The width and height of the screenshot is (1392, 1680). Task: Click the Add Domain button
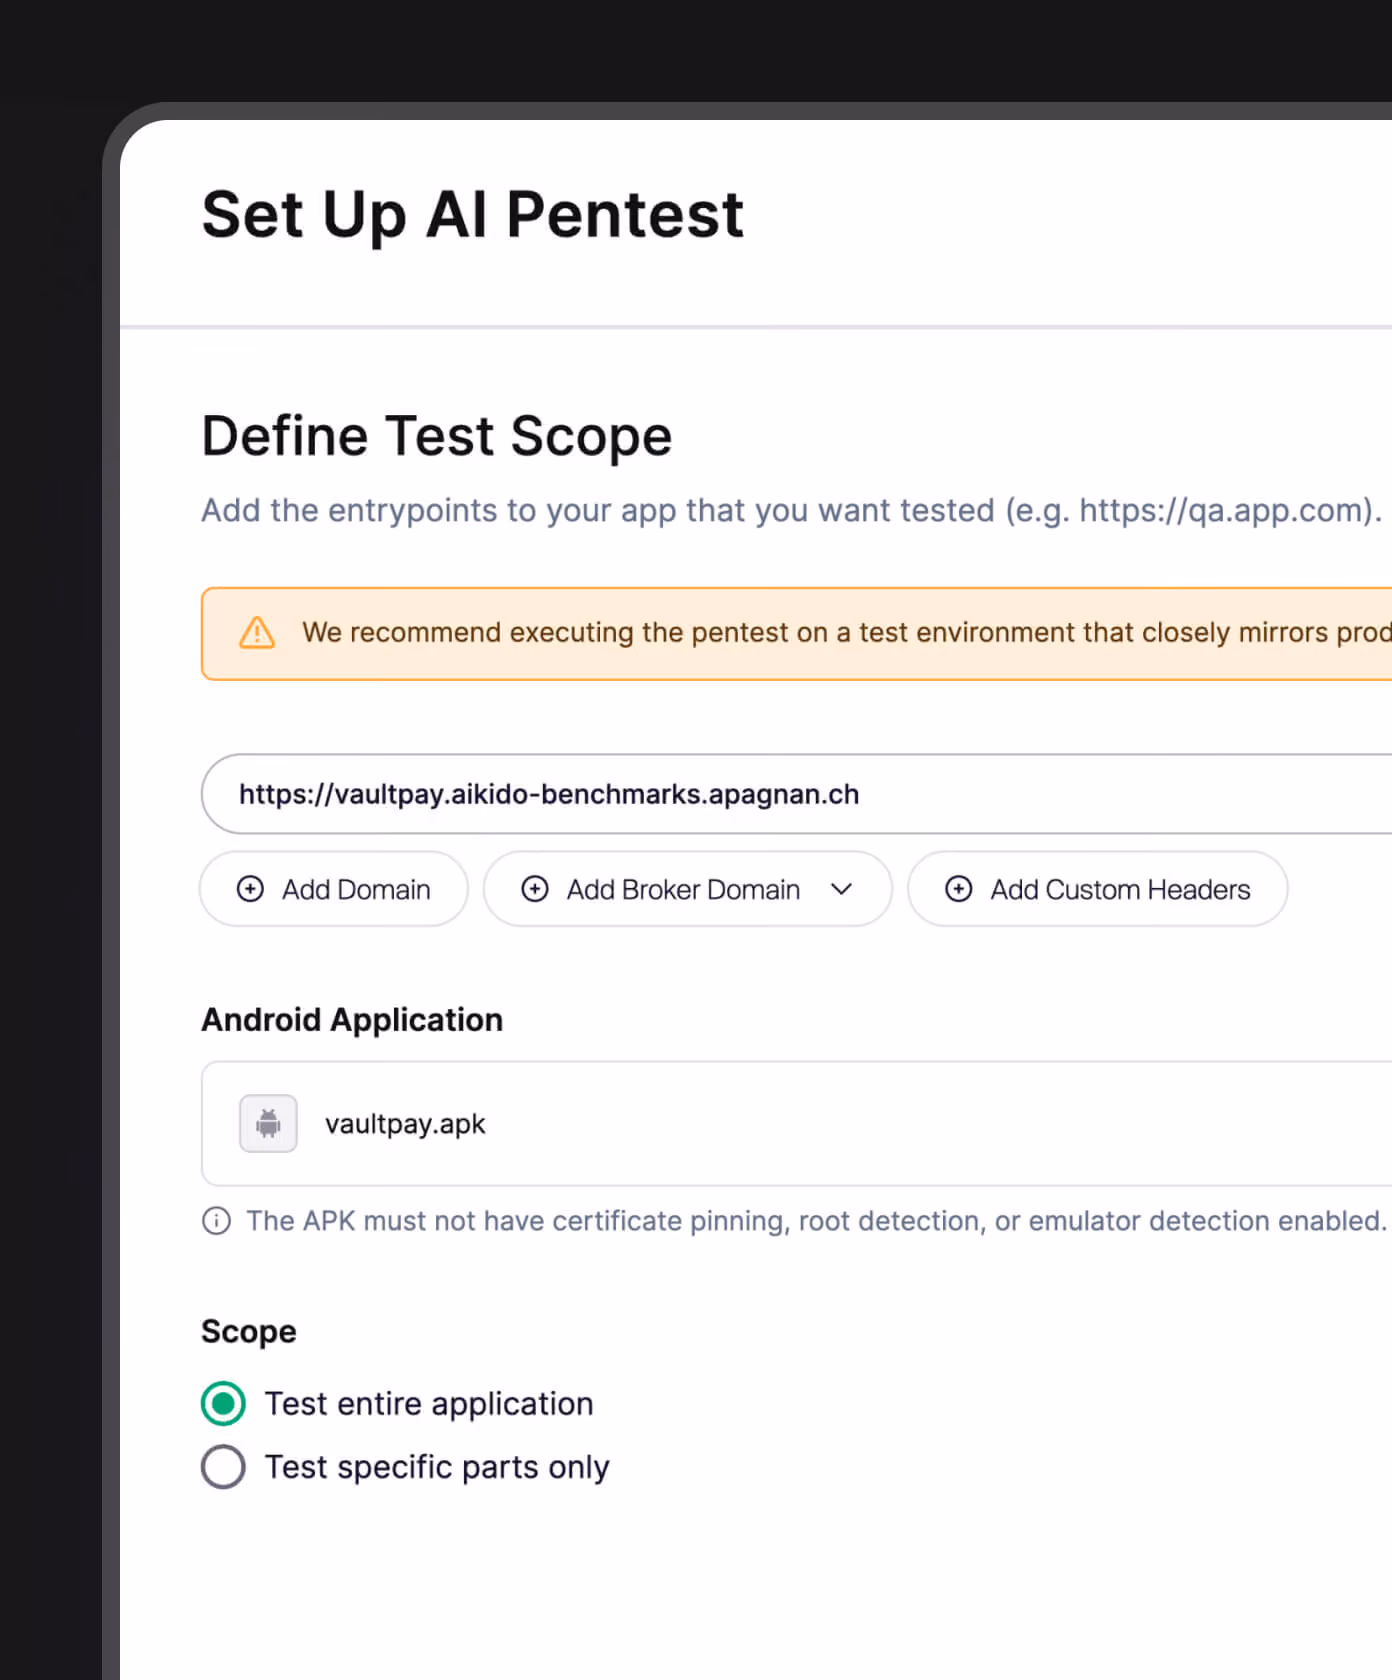coord(334,889)
